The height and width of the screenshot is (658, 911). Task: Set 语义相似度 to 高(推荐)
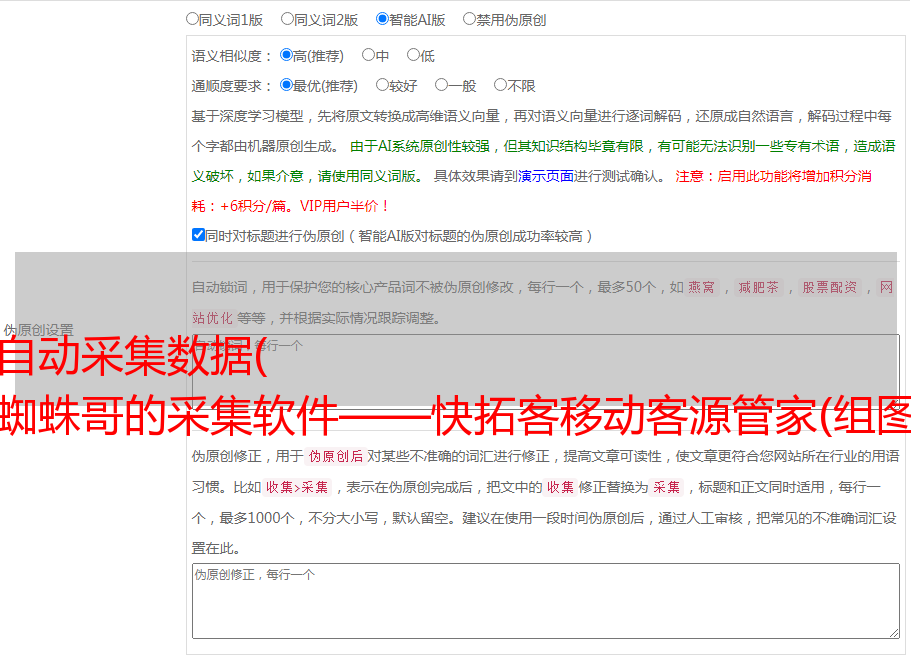(286, 55)
